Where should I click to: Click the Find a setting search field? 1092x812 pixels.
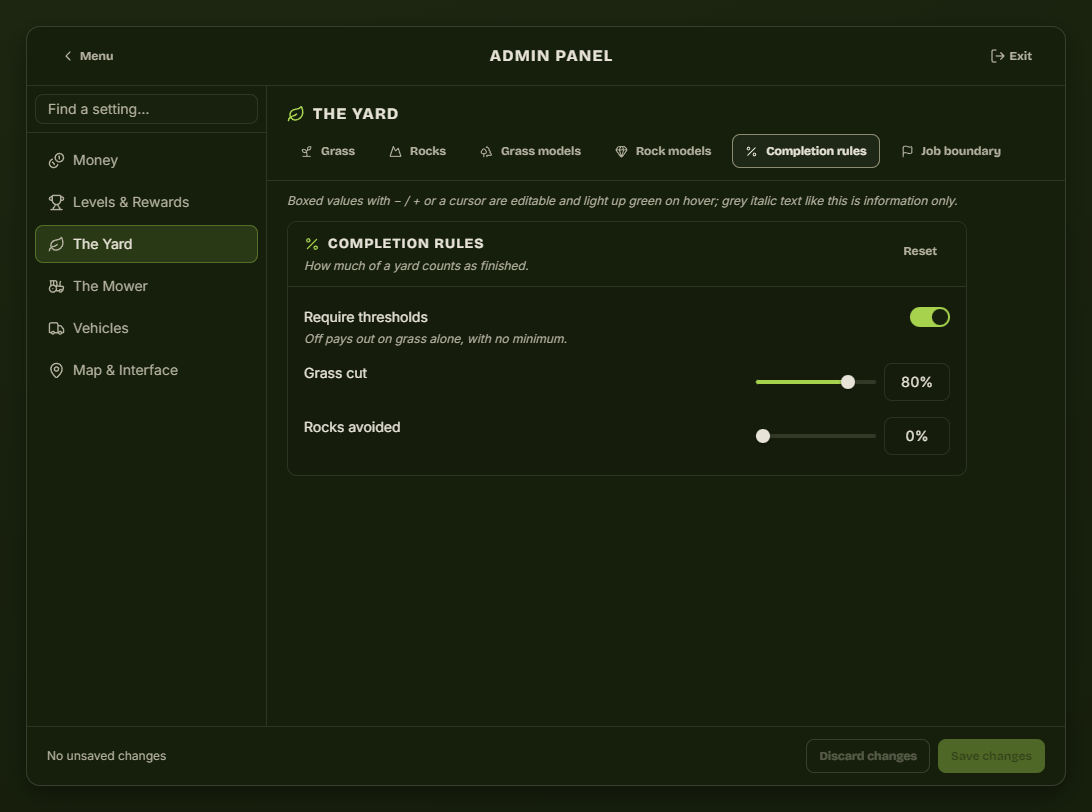pos(146,109)
